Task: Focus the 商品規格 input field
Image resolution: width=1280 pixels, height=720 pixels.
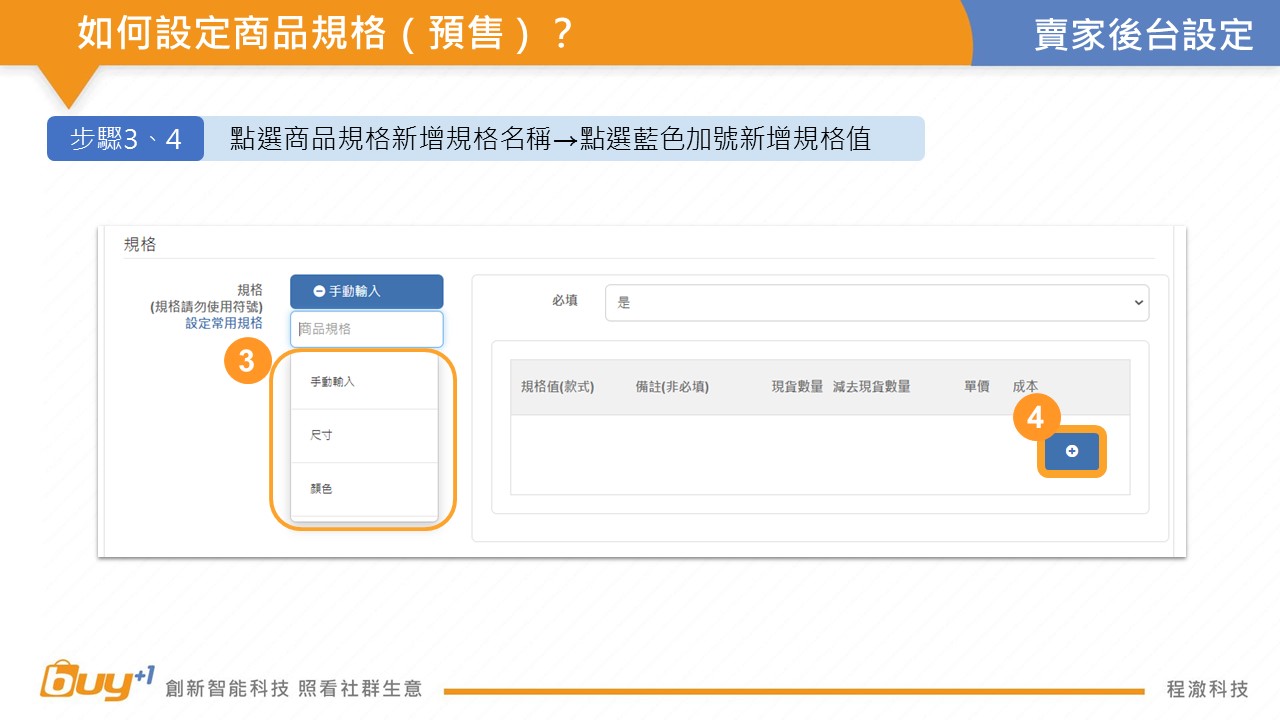Action: pos(366,329)
